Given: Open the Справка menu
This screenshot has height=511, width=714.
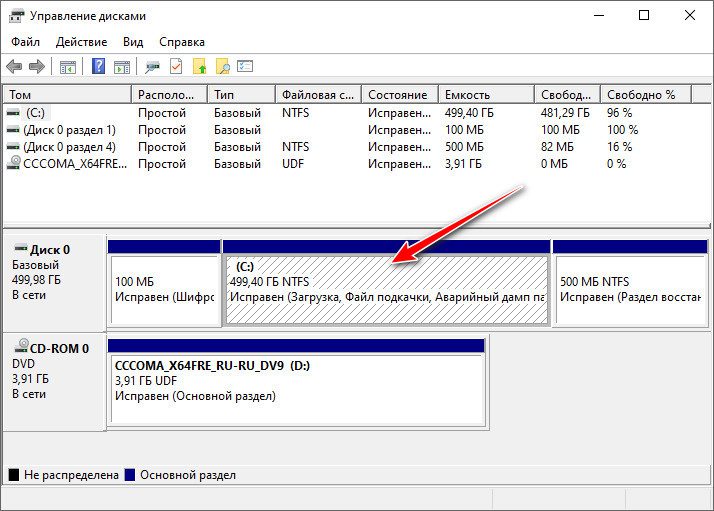Looking at the screenshot, I should (182, 42).
